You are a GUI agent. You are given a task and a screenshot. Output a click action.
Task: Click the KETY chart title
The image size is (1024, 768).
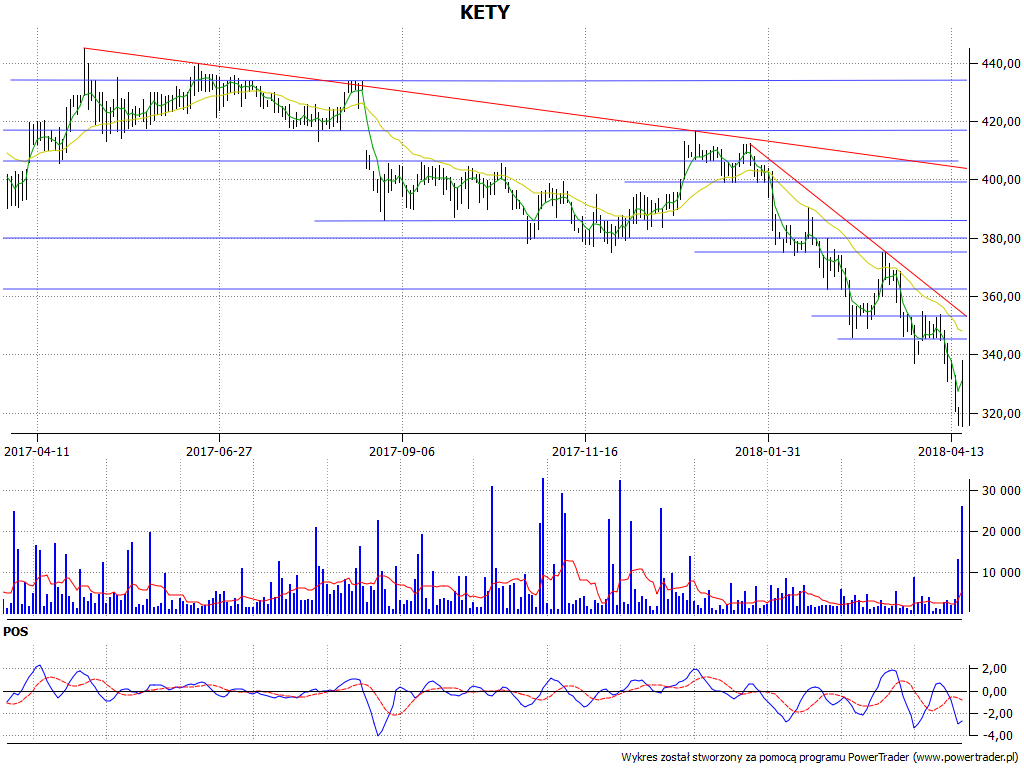coord(485,12)
